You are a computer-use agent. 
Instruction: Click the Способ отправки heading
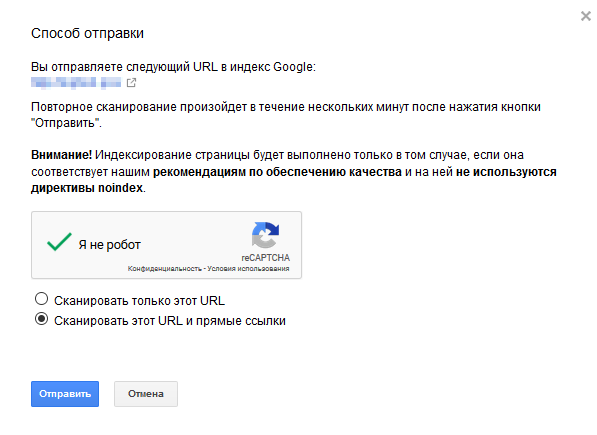87,33
